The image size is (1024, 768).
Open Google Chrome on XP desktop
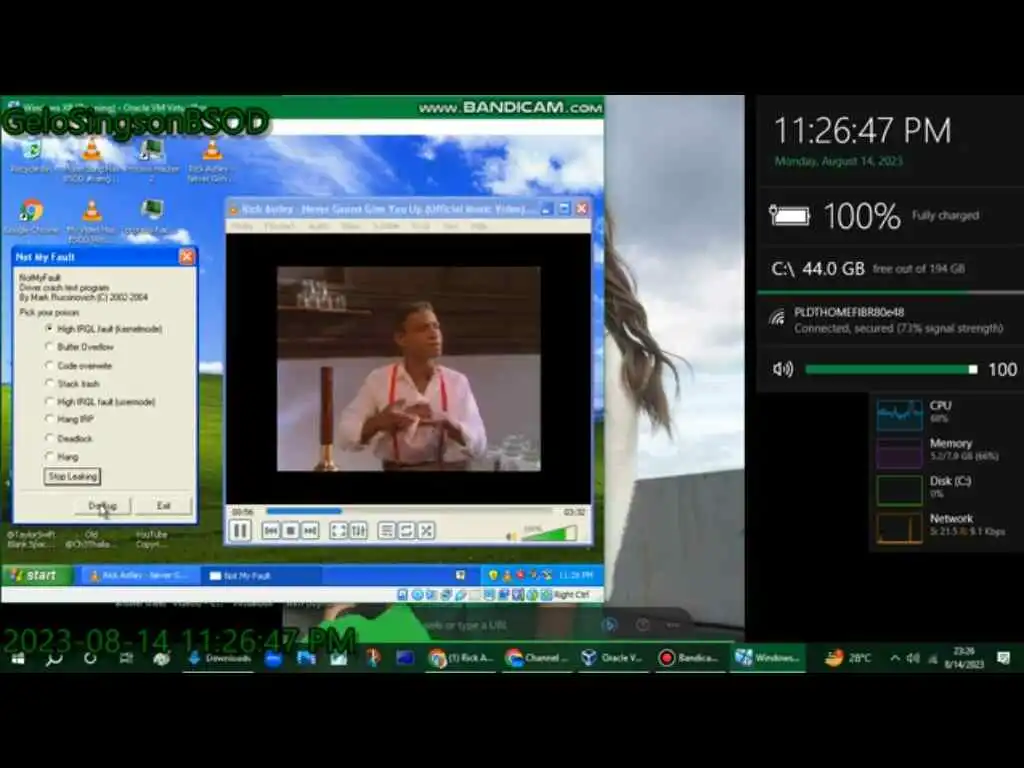tap(31, 217)
